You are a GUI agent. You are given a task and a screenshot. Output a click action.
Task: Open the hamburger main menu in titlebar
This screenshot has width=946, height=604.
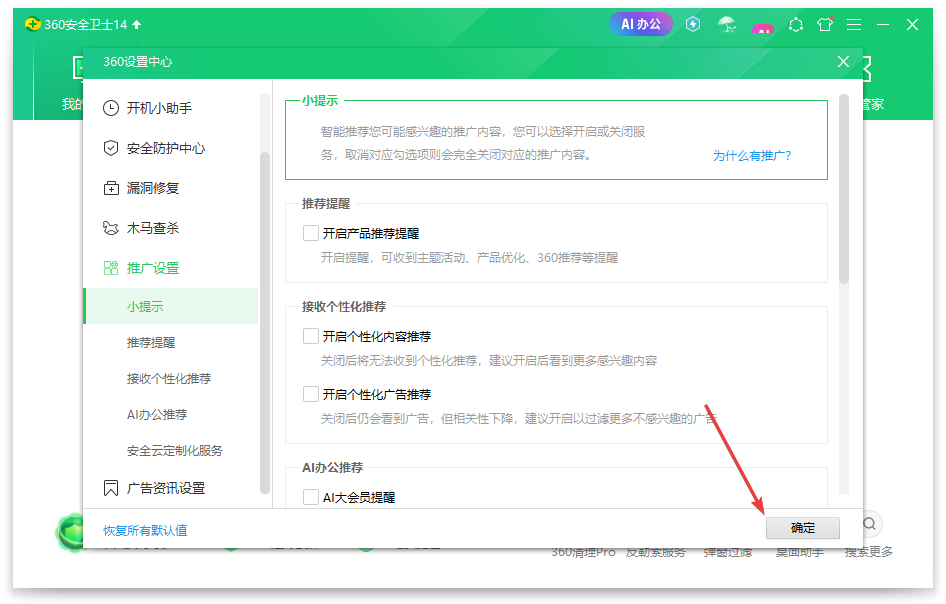pyautogui.click(x=854, y=24)
